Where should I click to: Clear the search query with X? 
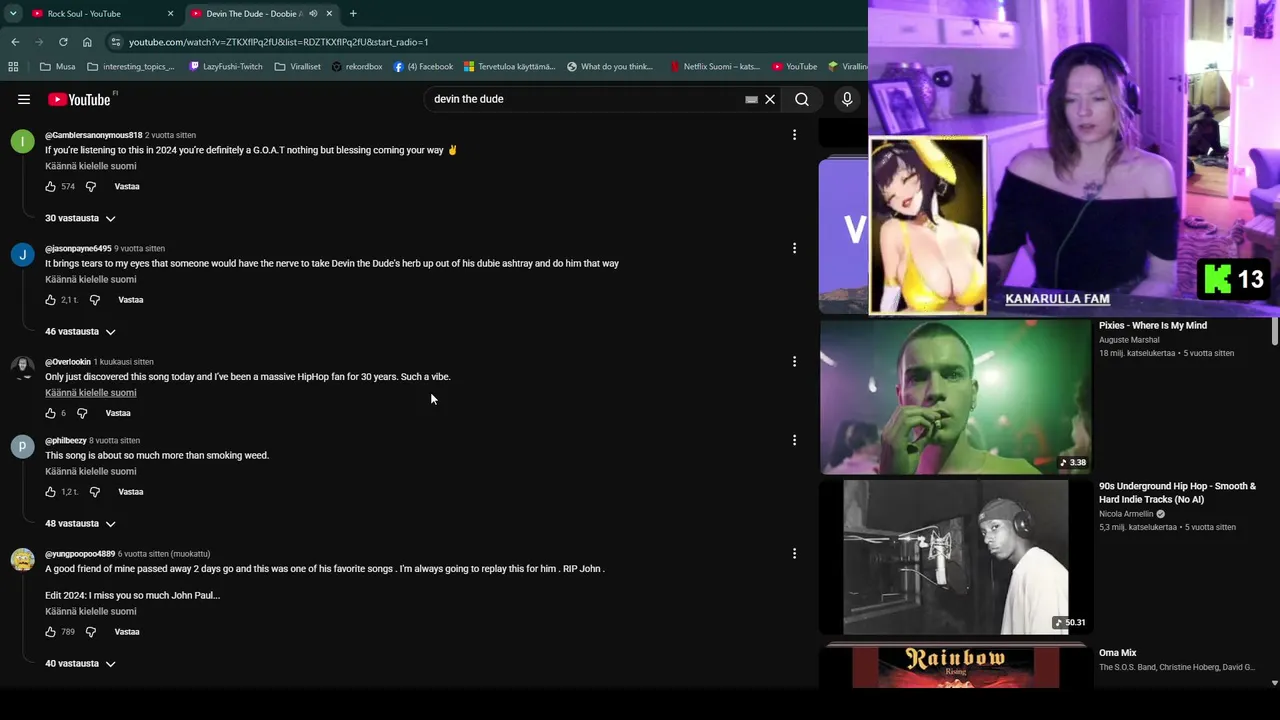coord(770,99)
